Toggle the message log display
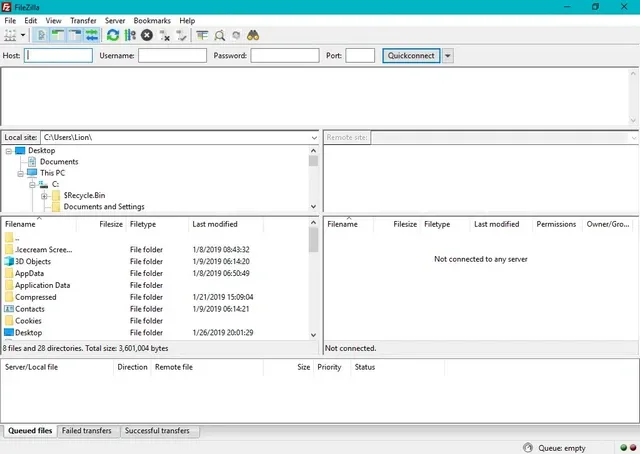This screenshot has height=454, width=640. coord(41,36)
